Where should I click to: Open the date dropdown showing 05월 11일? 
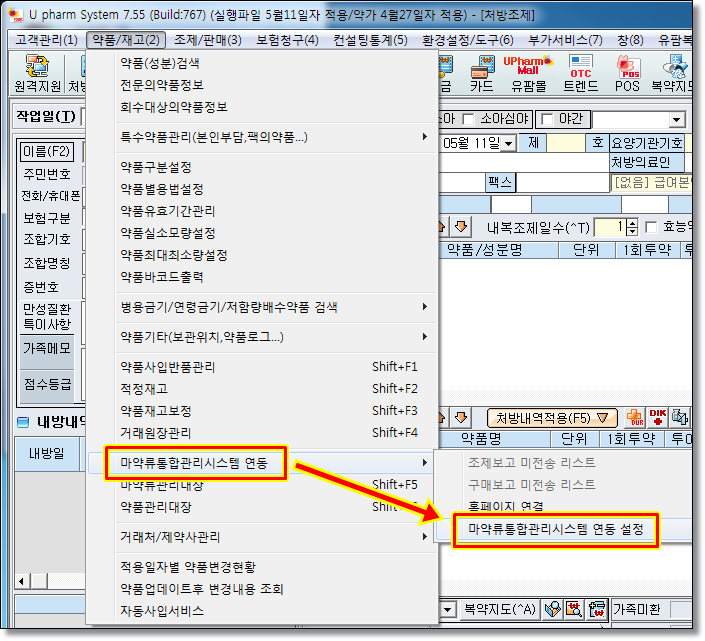[509, 143]
